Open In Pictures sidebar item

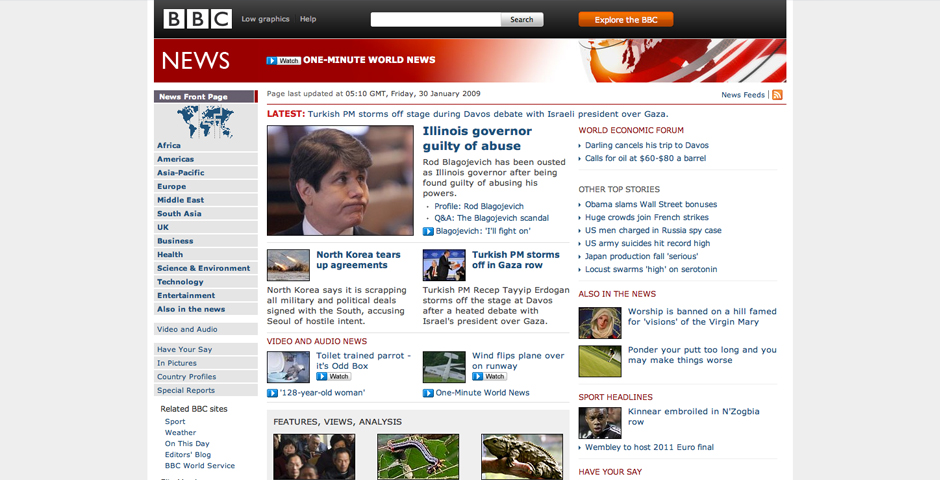click(206, 363)
